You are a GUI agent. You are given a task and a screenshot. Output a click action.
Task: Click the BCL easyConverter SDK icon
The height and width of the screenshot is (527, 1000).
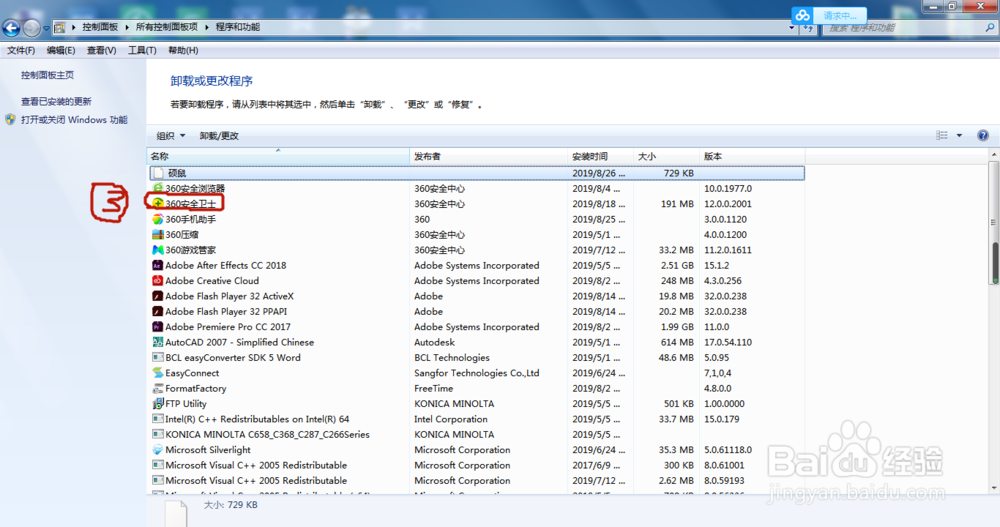pyautogui.click(x=158, y=357)
